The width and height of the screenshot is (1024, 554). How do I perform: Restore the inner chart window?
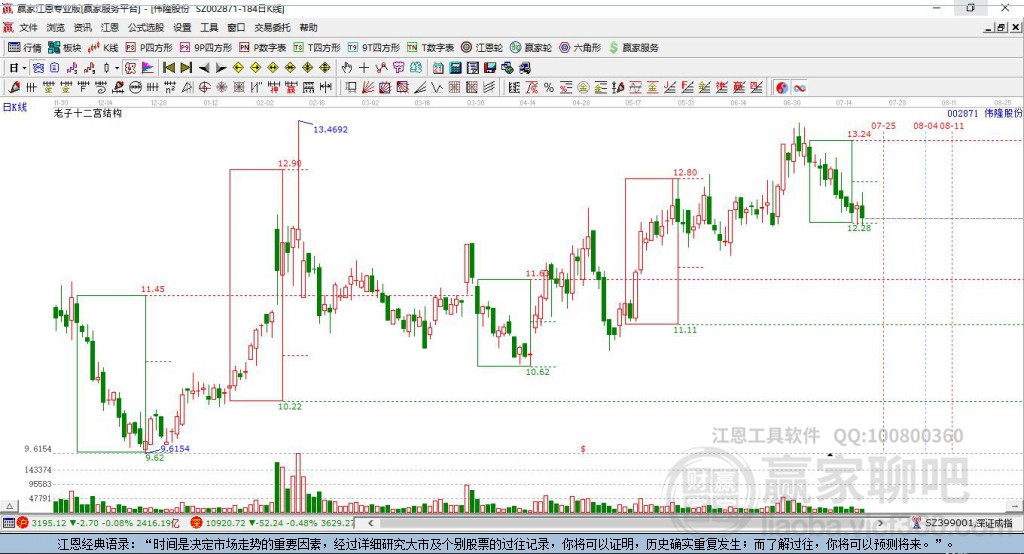point(1002,27)
